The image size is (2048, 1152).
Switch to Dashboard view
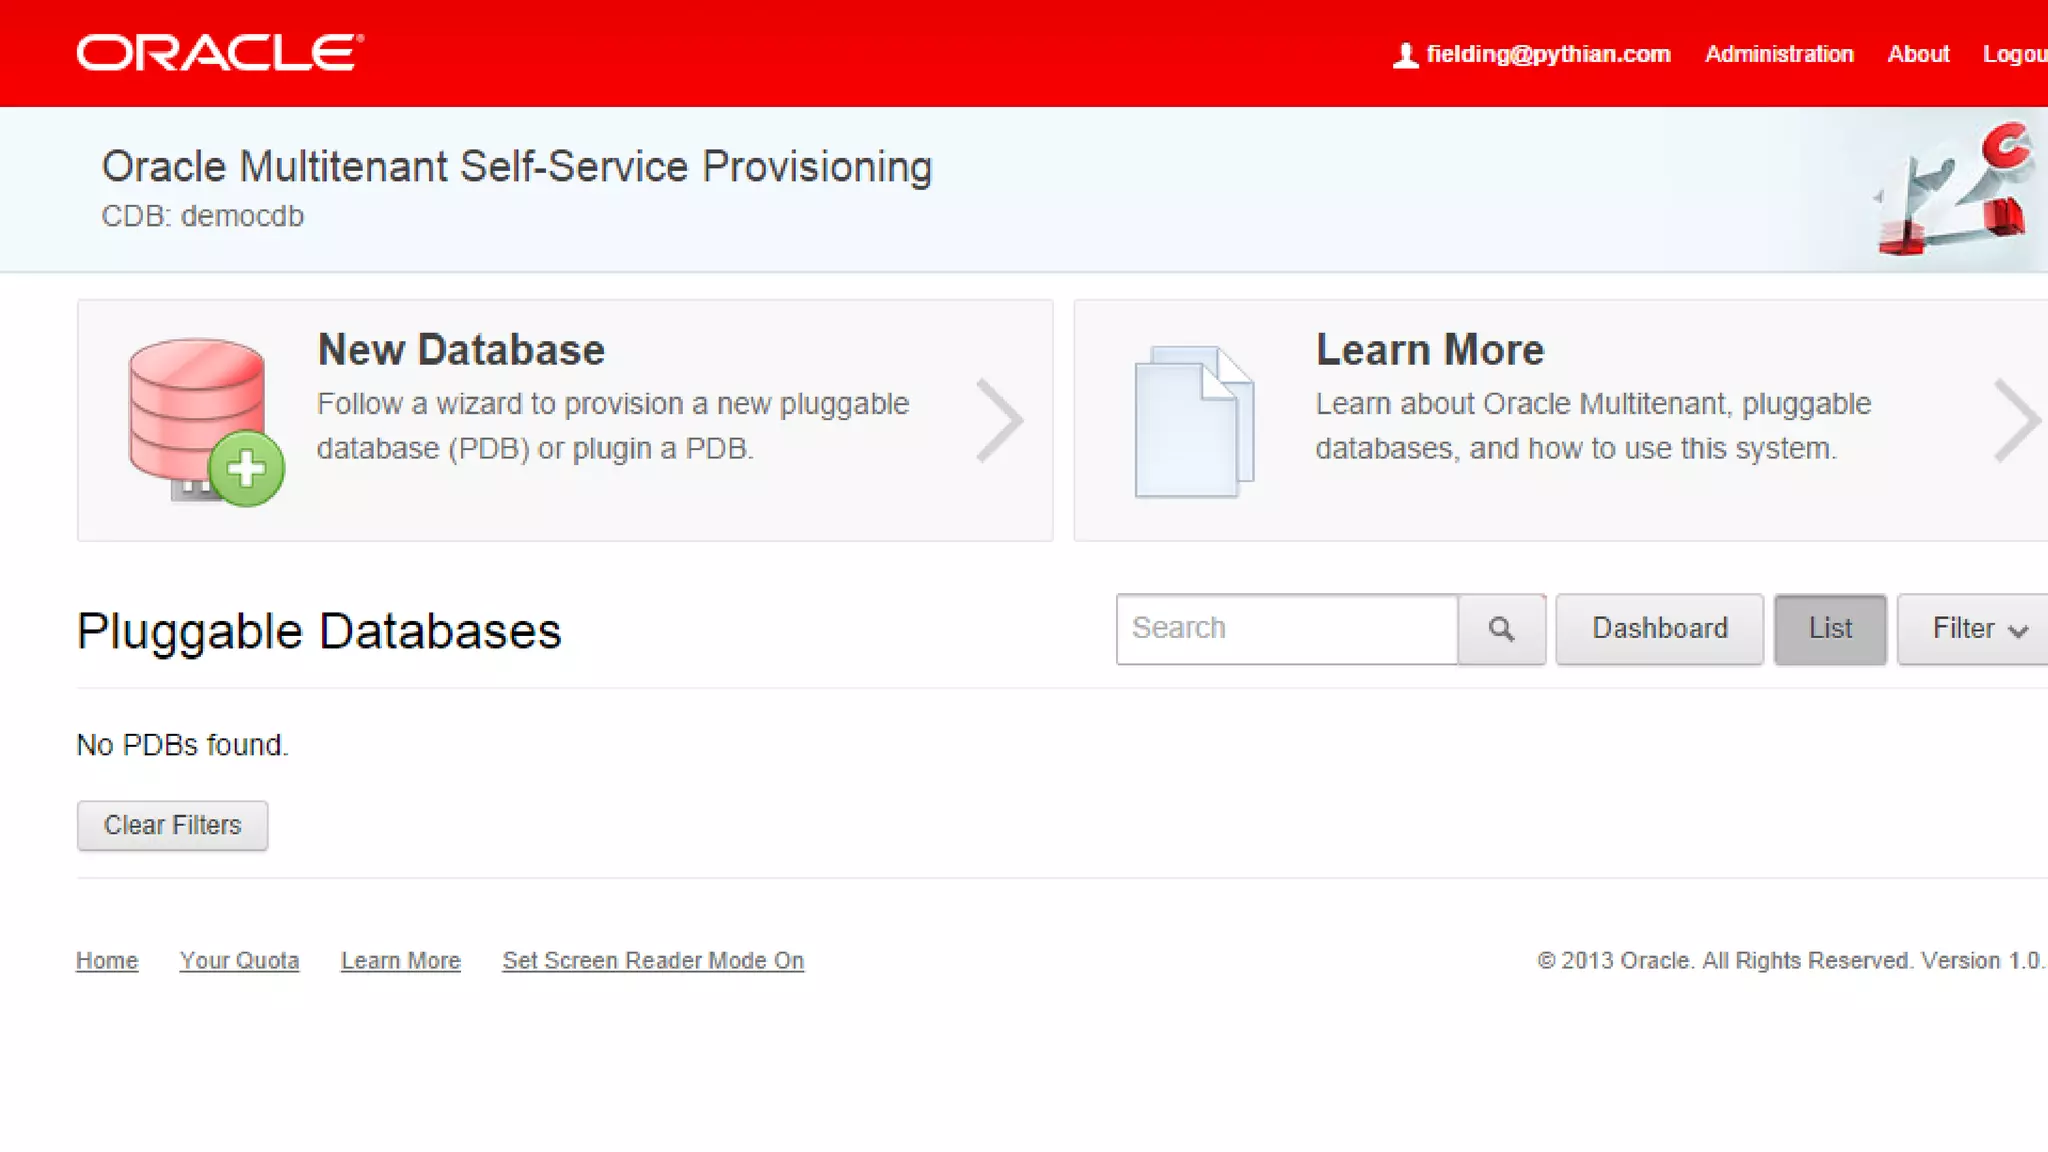pos(1659,629)
